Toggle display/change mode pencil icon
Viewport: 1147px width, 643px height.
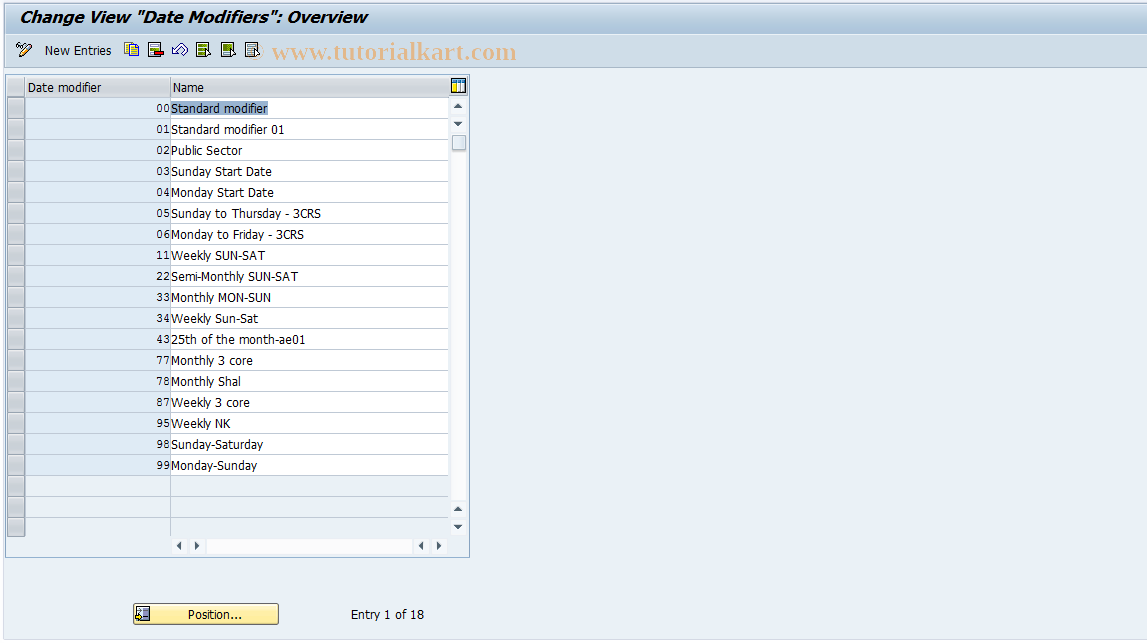pos(23,50)
